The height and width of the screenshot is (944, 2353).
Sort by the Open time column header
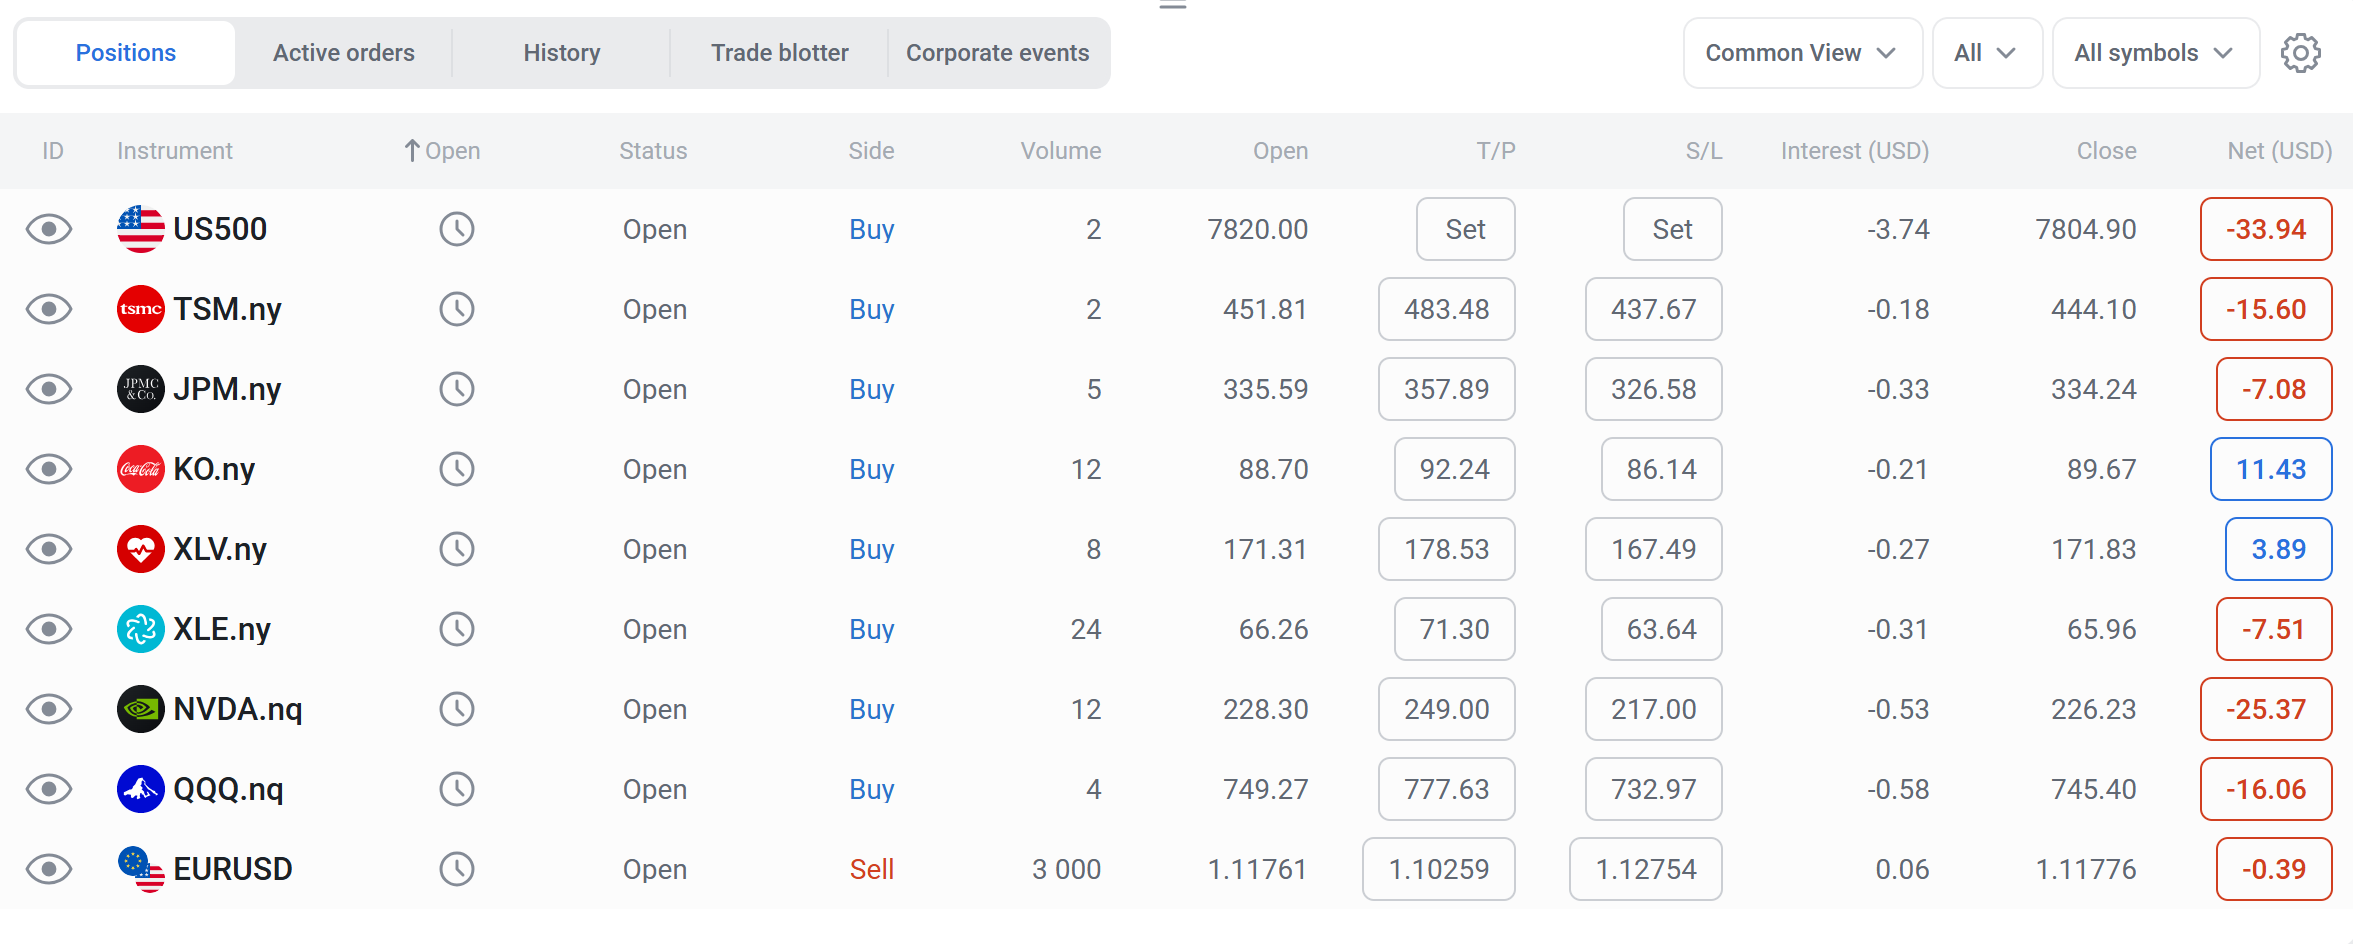[x=442, y=151]
